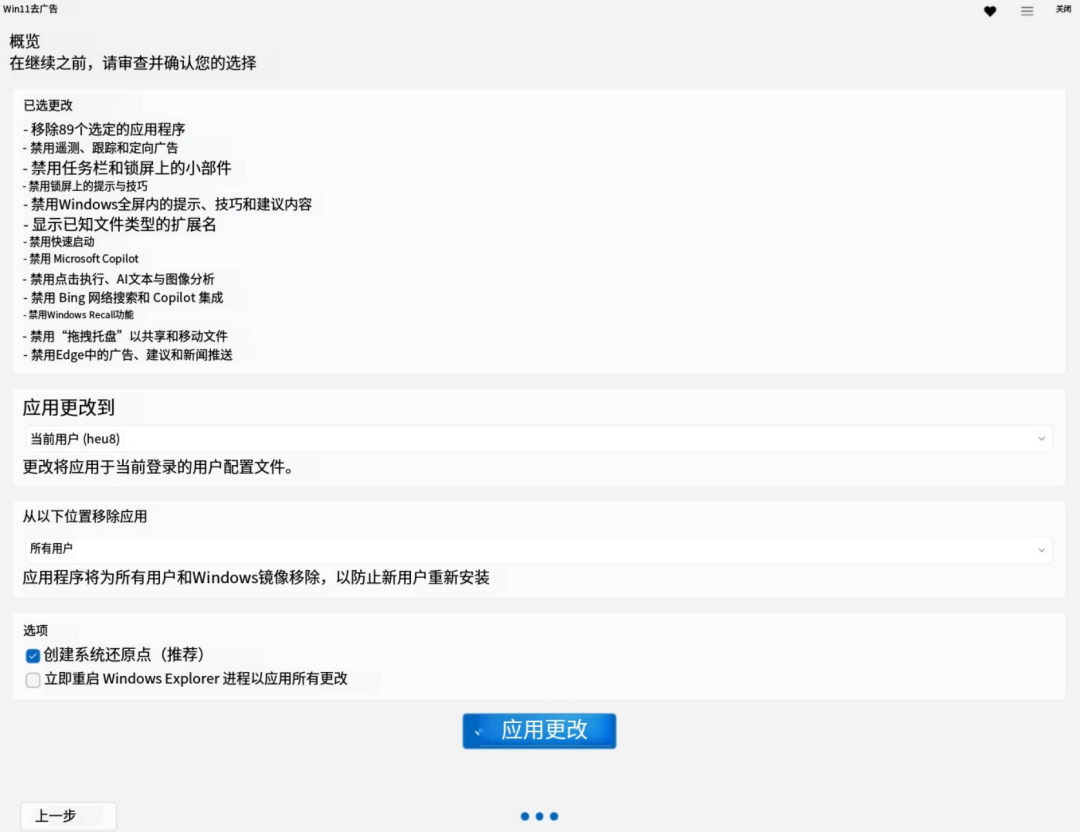
Task: Open the hamburger menu icon
Action: click(1026, 11)
